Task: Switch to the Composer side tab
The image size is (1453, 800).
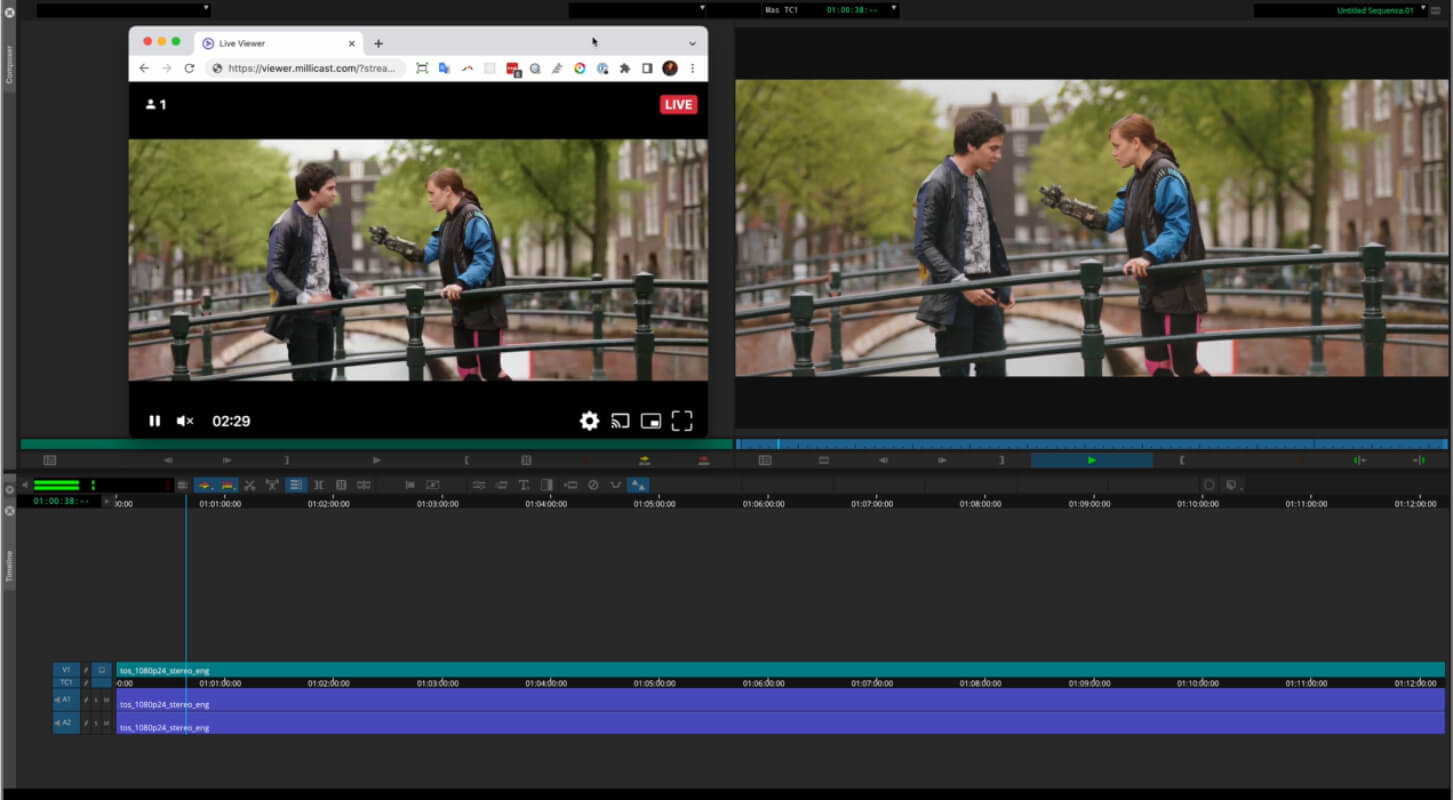Action: point(10,64)
